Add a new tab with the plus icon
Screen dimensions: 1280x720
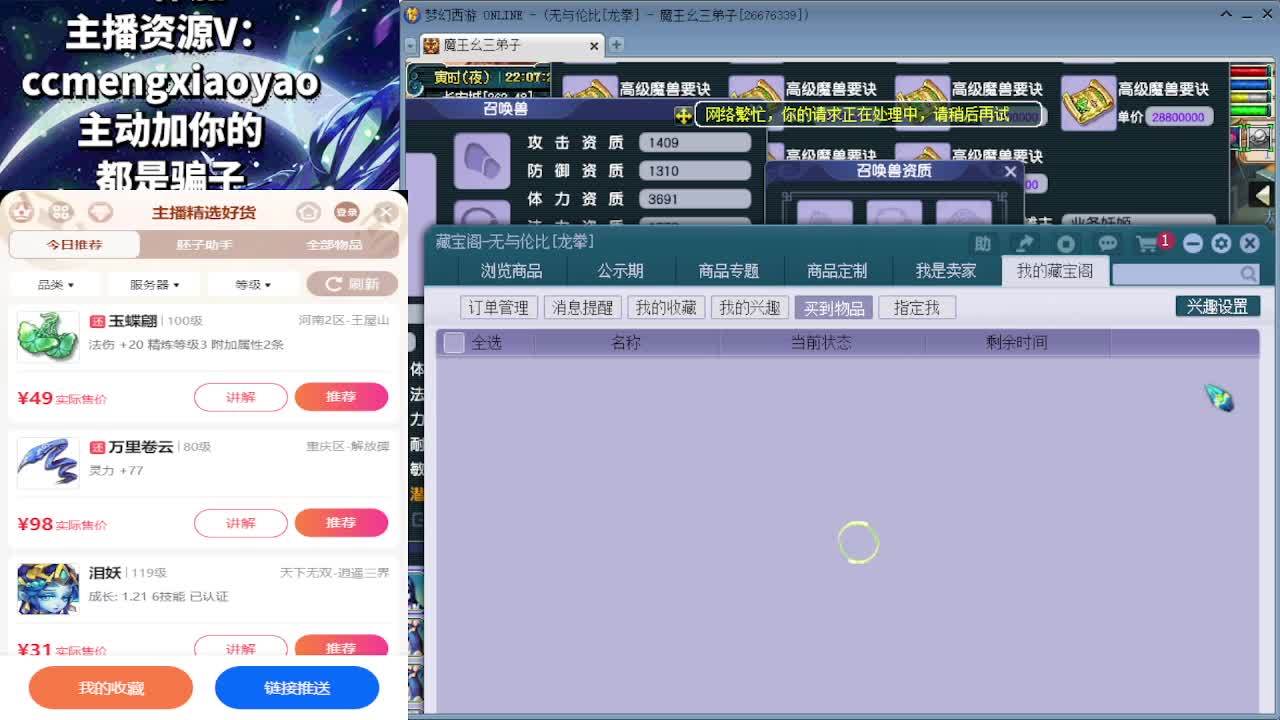tap(617, 45)
